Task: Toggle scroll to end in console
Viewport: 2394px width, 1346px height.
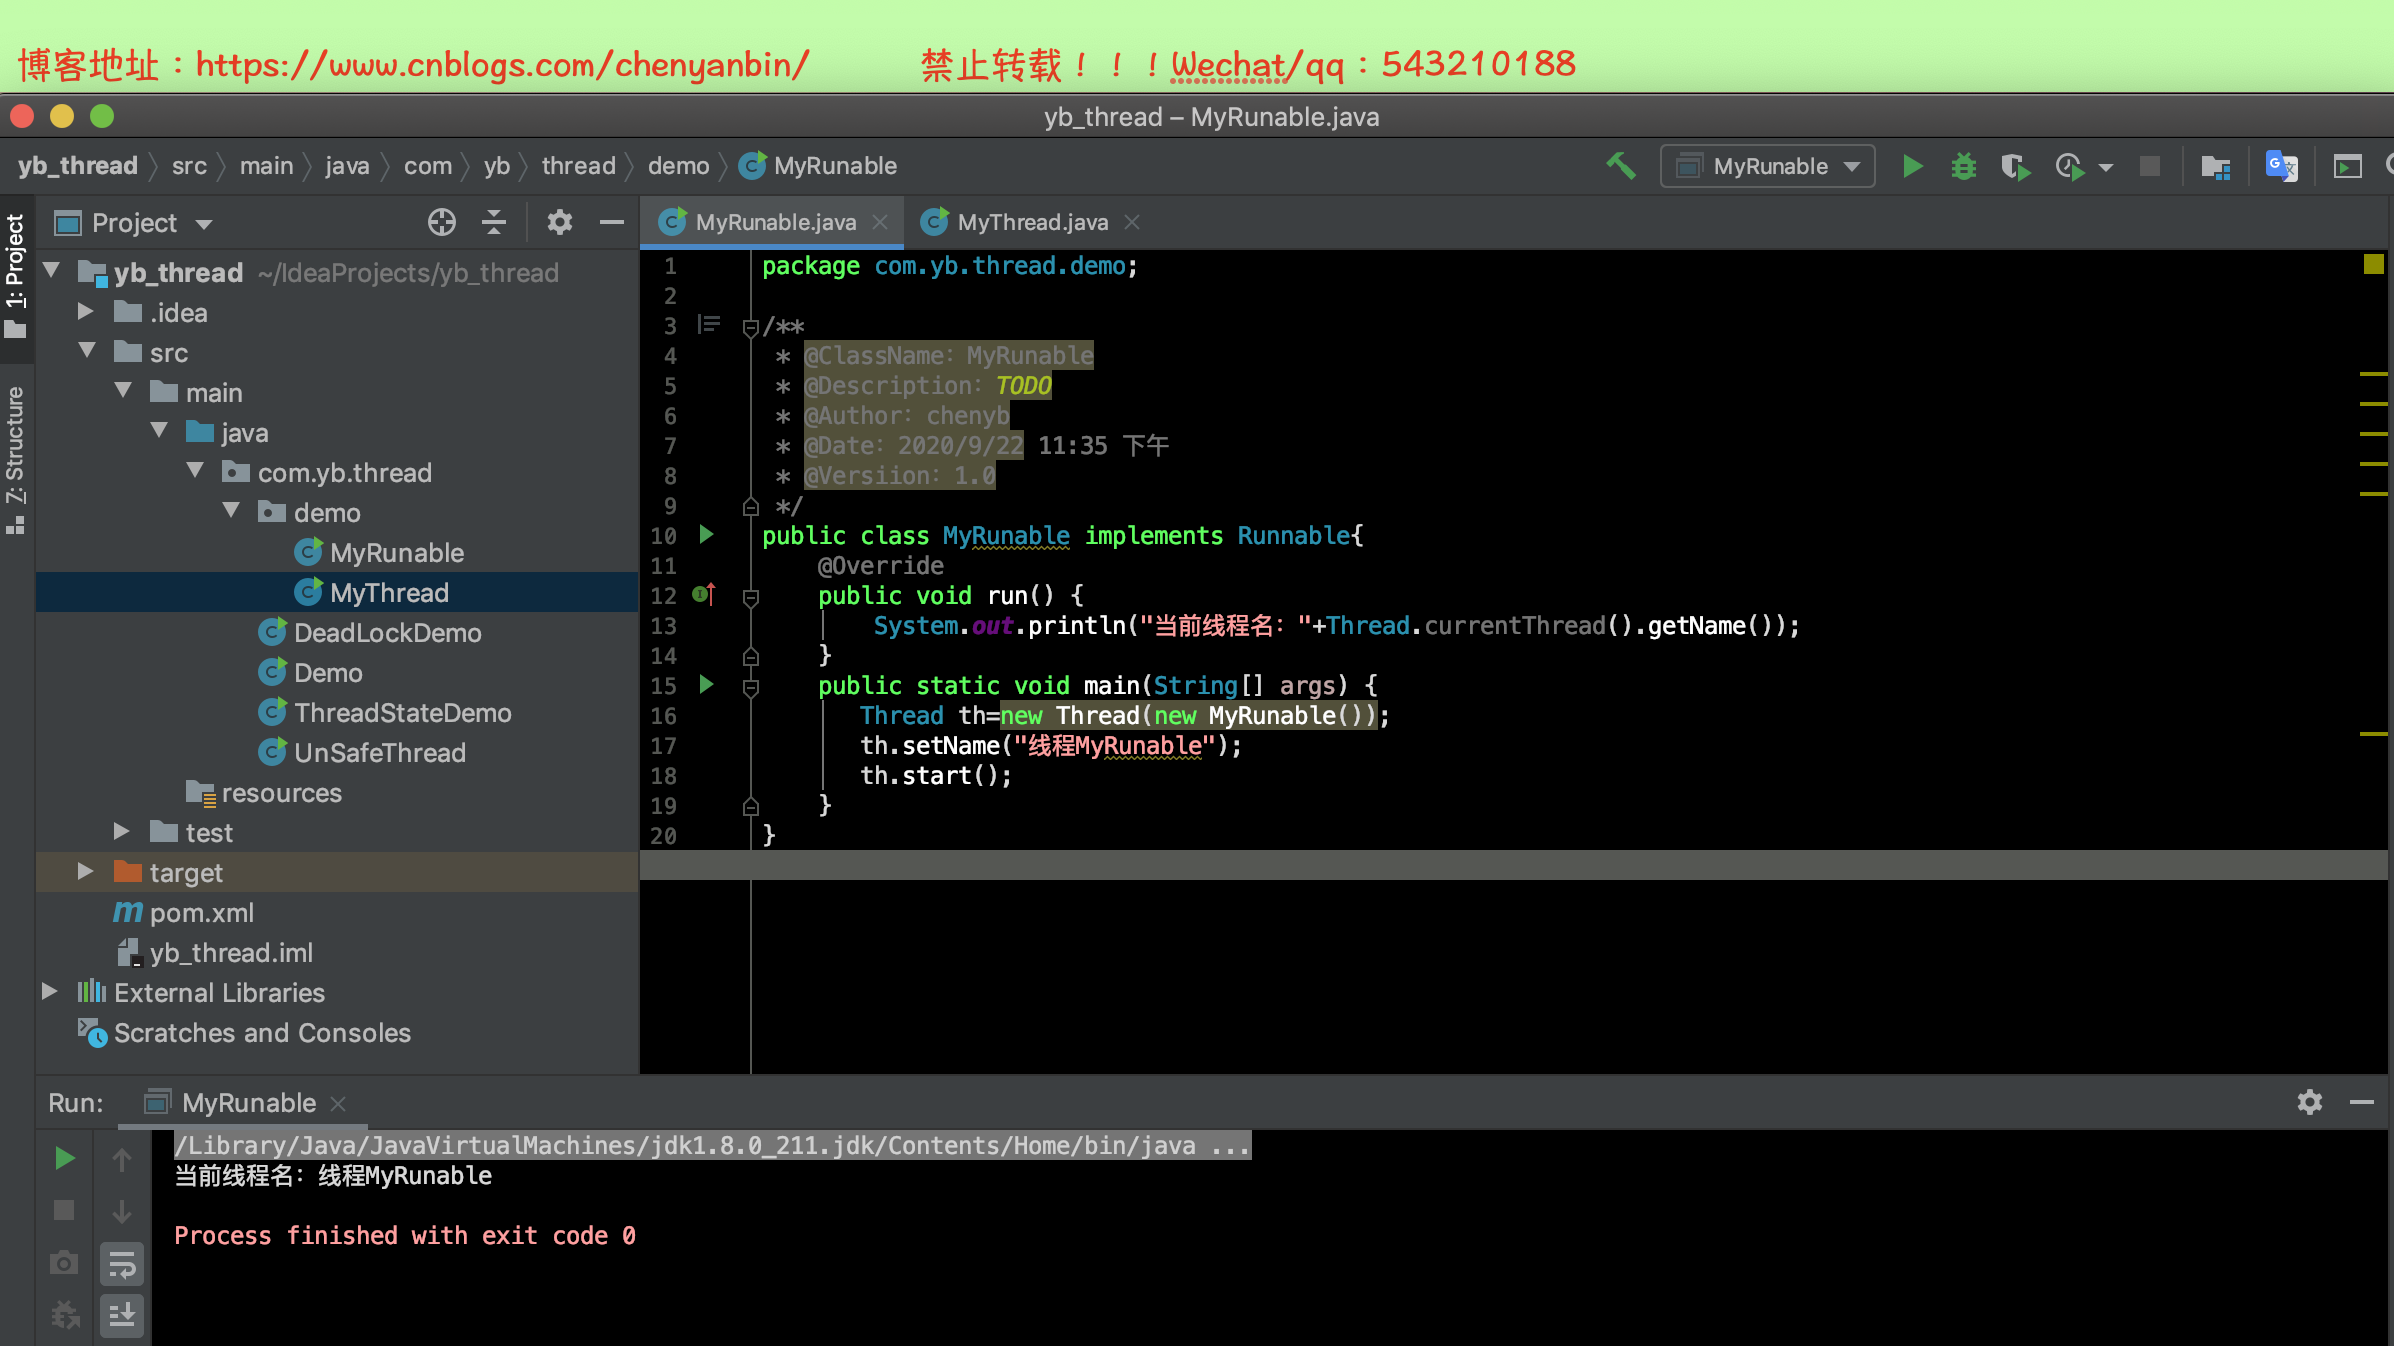Action: [122, 1314]
